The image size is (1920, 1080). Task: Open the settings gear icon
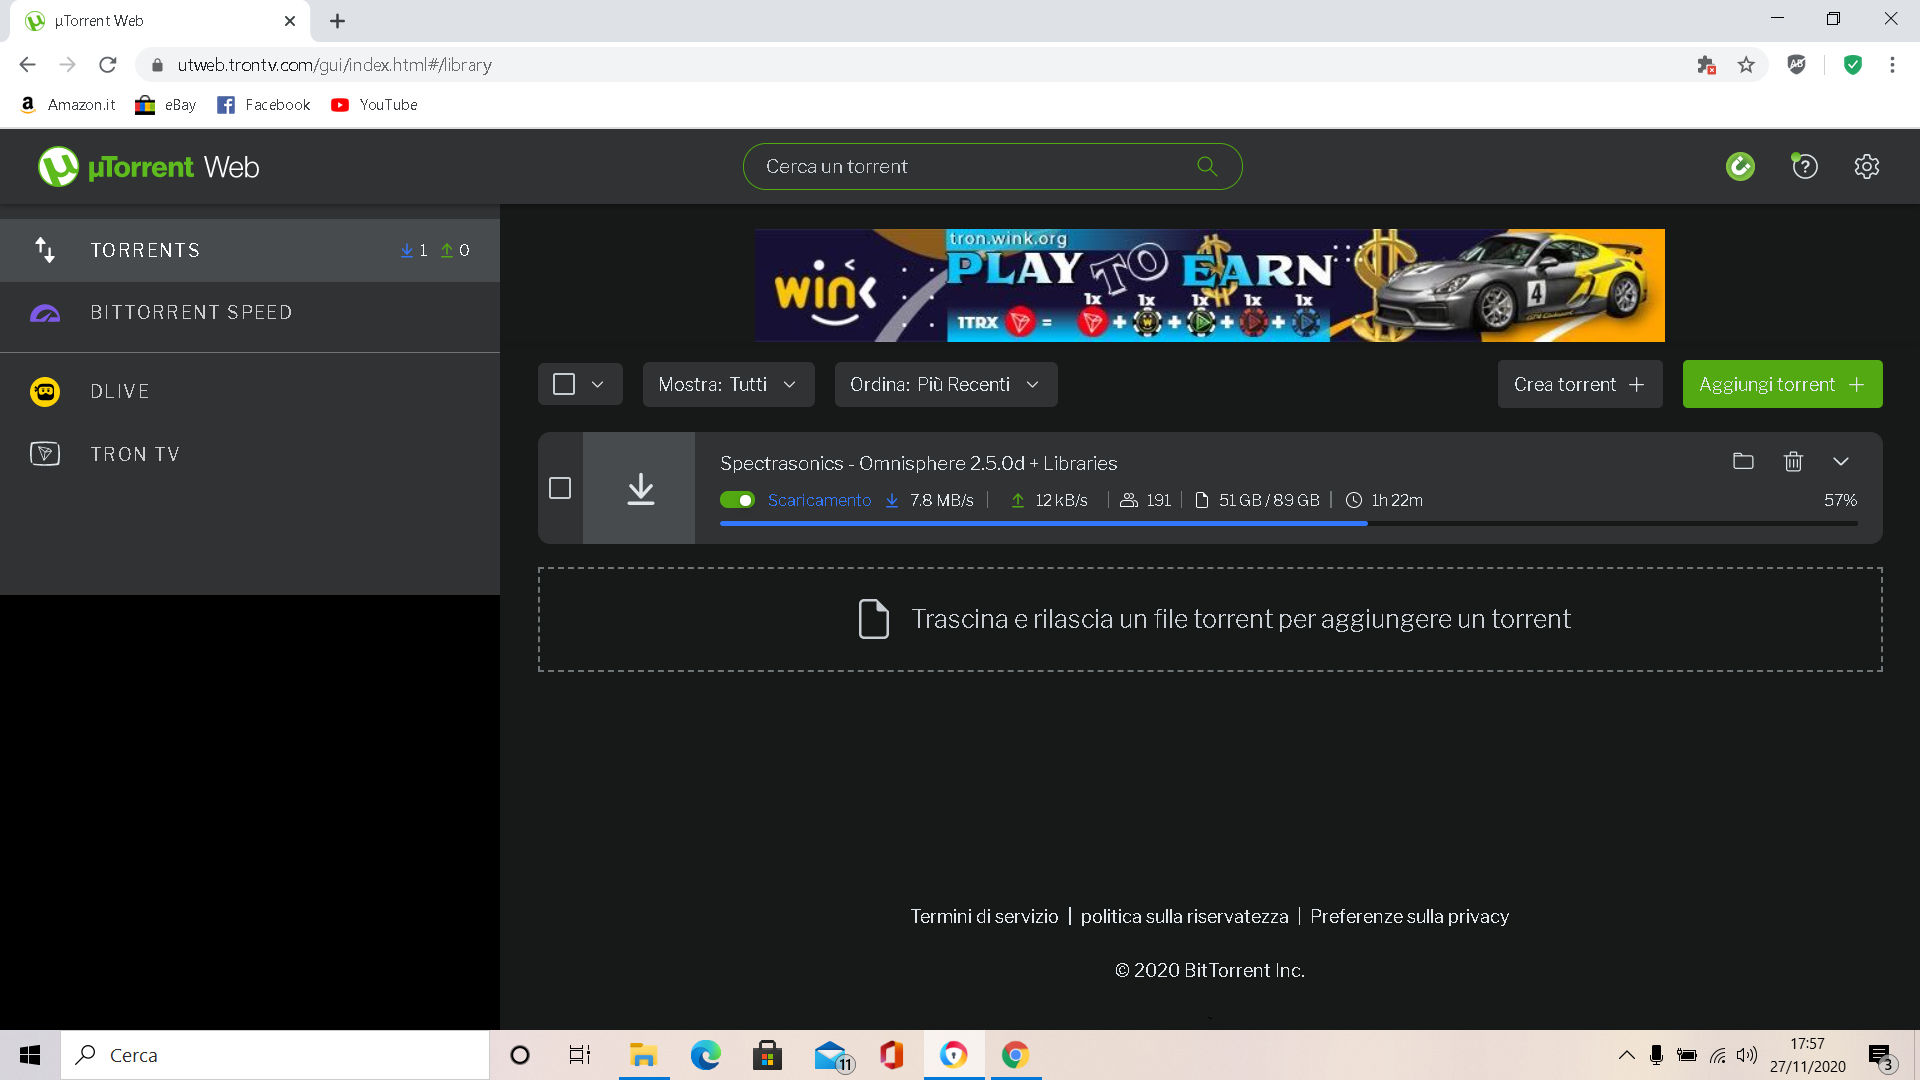tap(1866, 166)
